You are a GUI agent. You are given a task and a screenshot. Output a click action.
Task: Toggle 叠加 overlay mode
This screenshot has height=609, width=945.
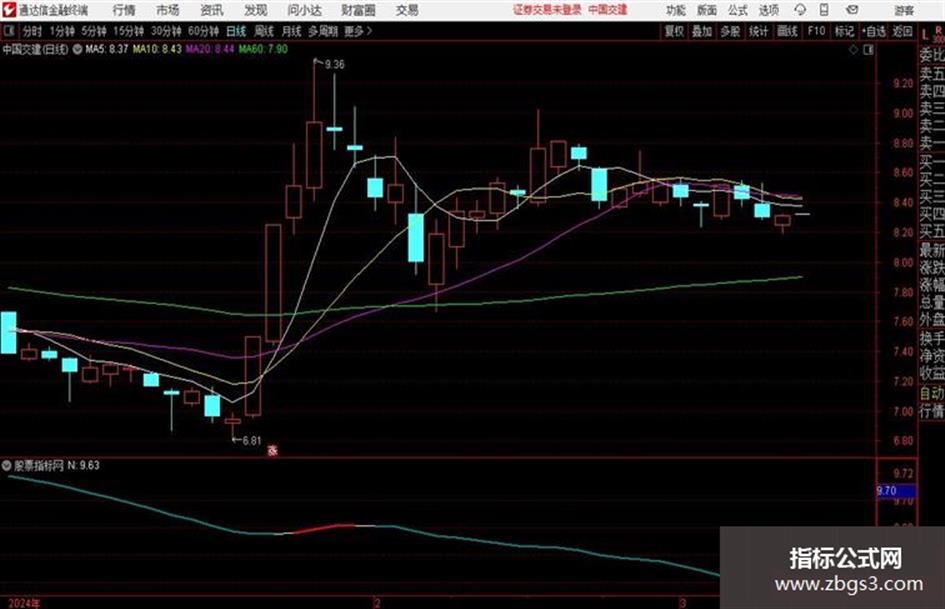pos(702,31)
